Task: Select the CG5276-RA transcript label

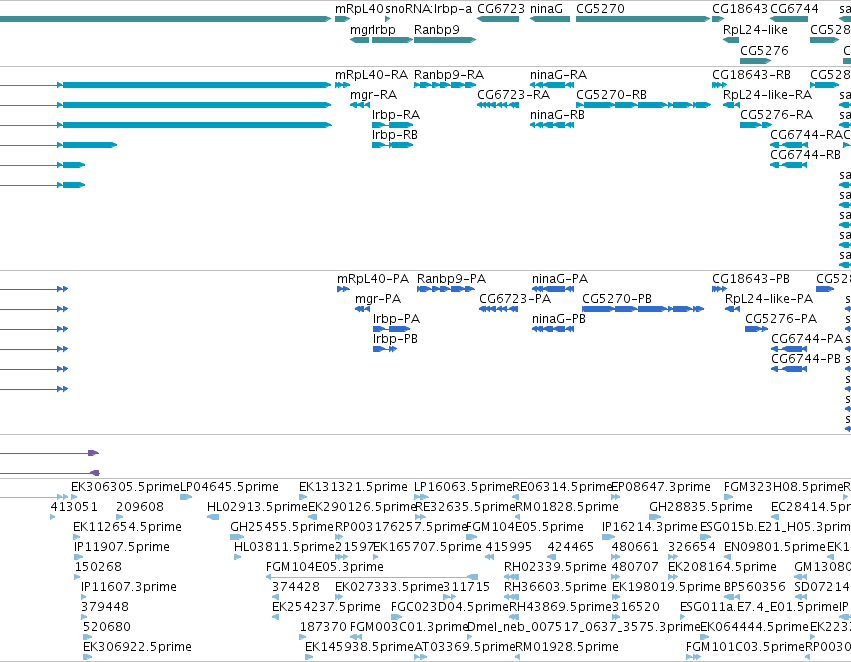Action: tap(777, 114)
